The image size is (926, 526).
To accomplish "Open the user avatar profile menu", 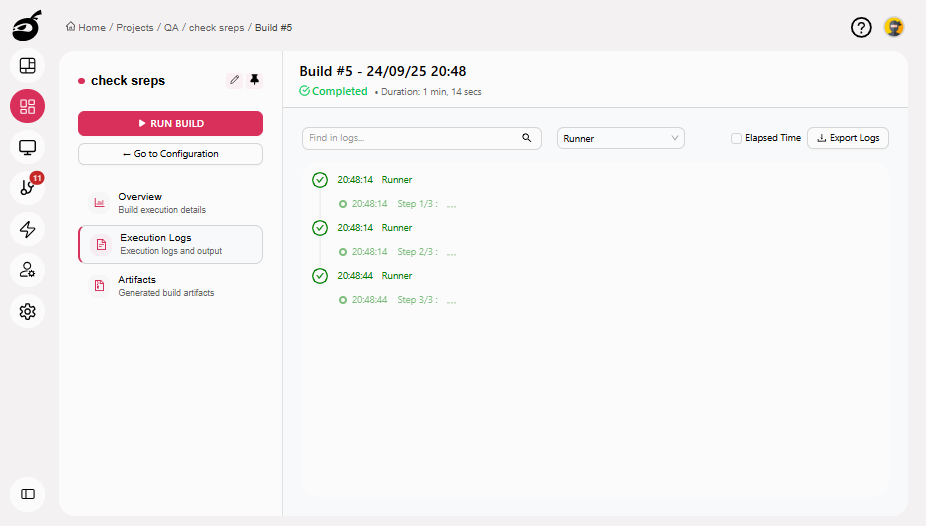I will (x=894, y=27).
